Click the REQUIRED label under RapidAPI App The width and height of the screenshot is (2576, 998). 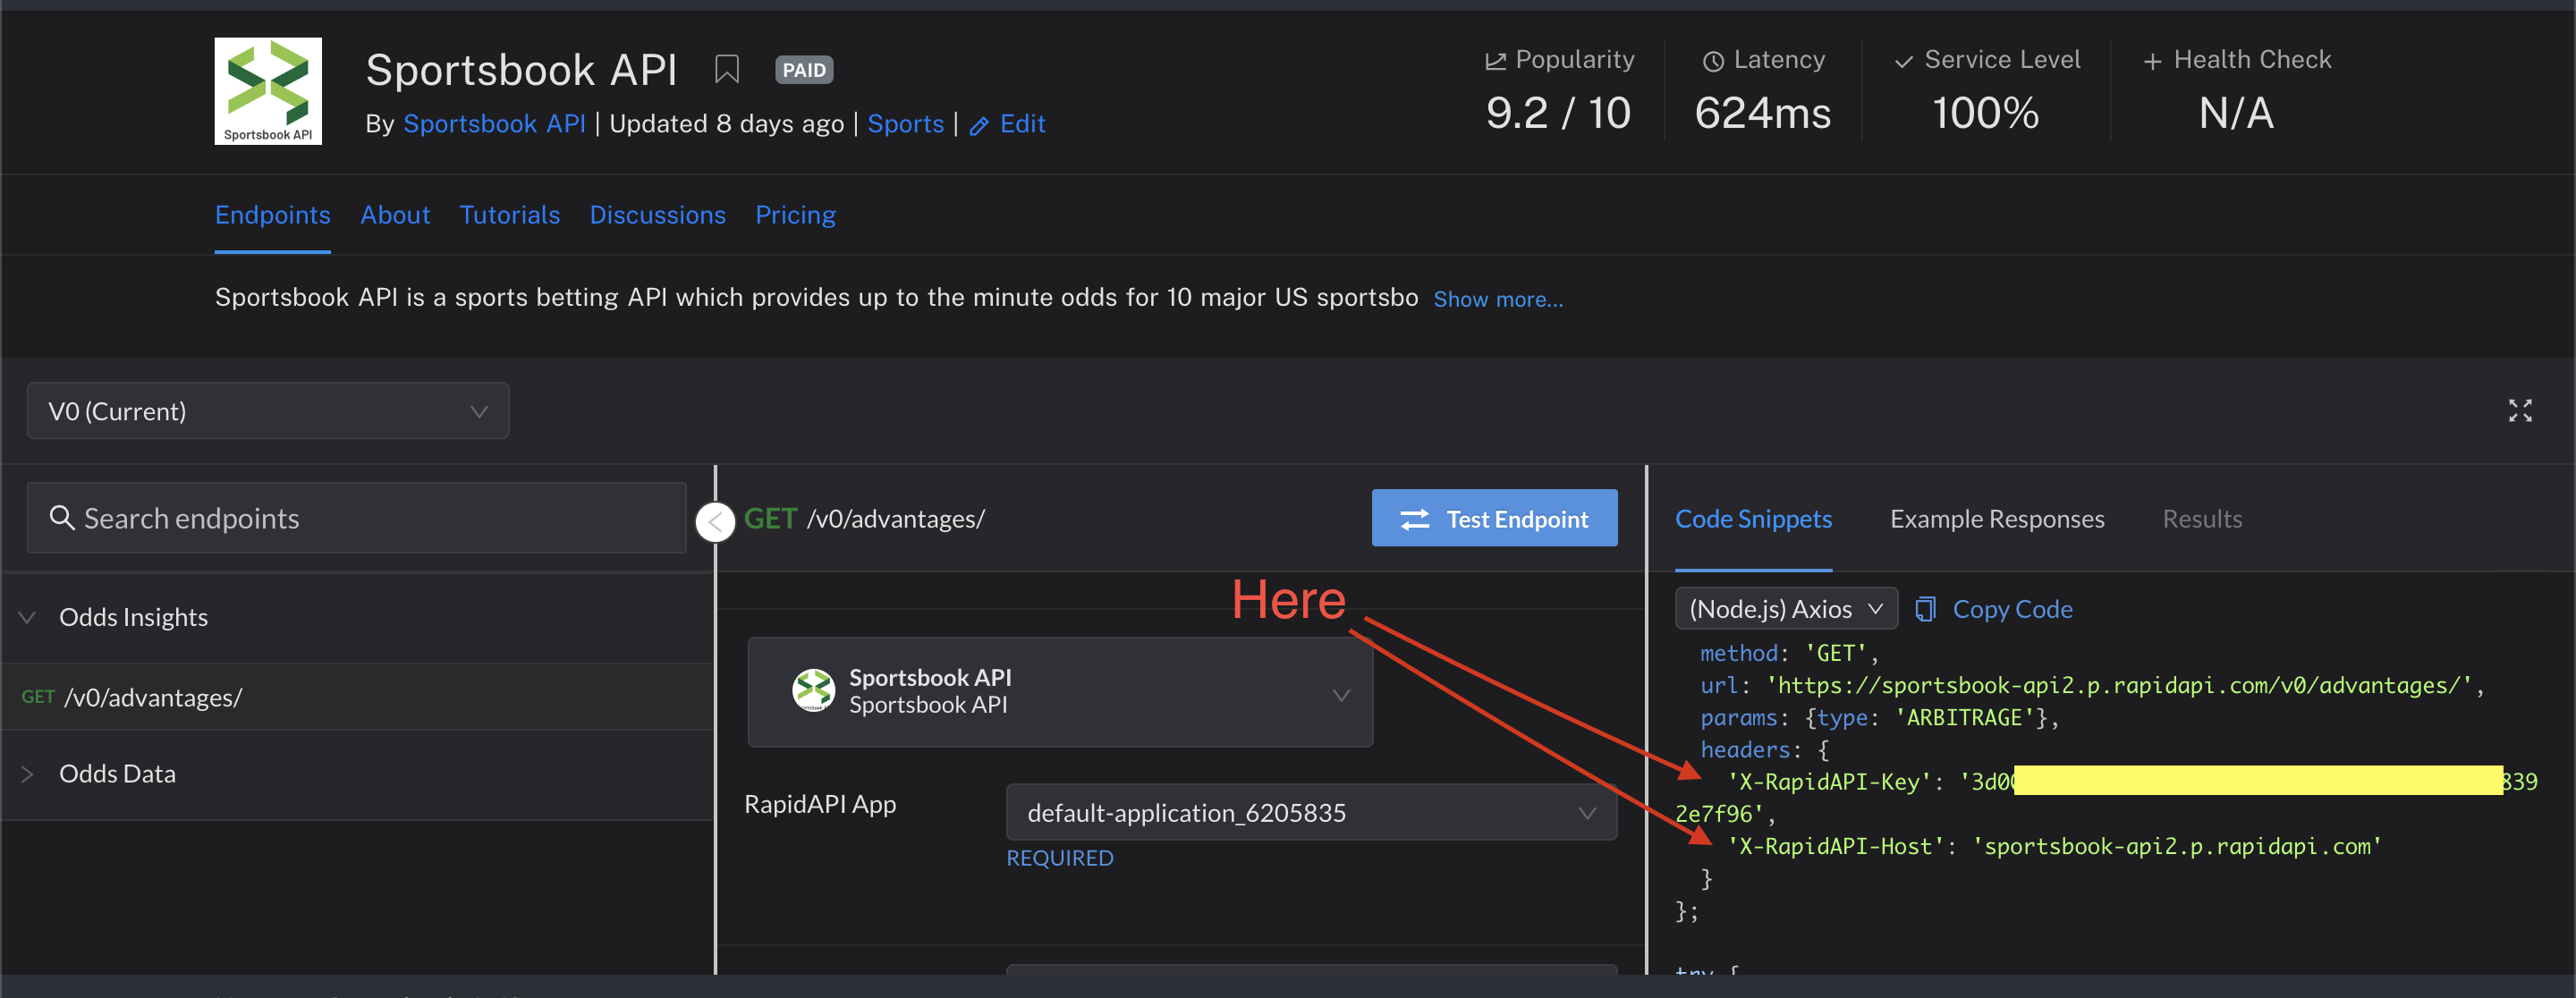click(x=1059, y=858)
